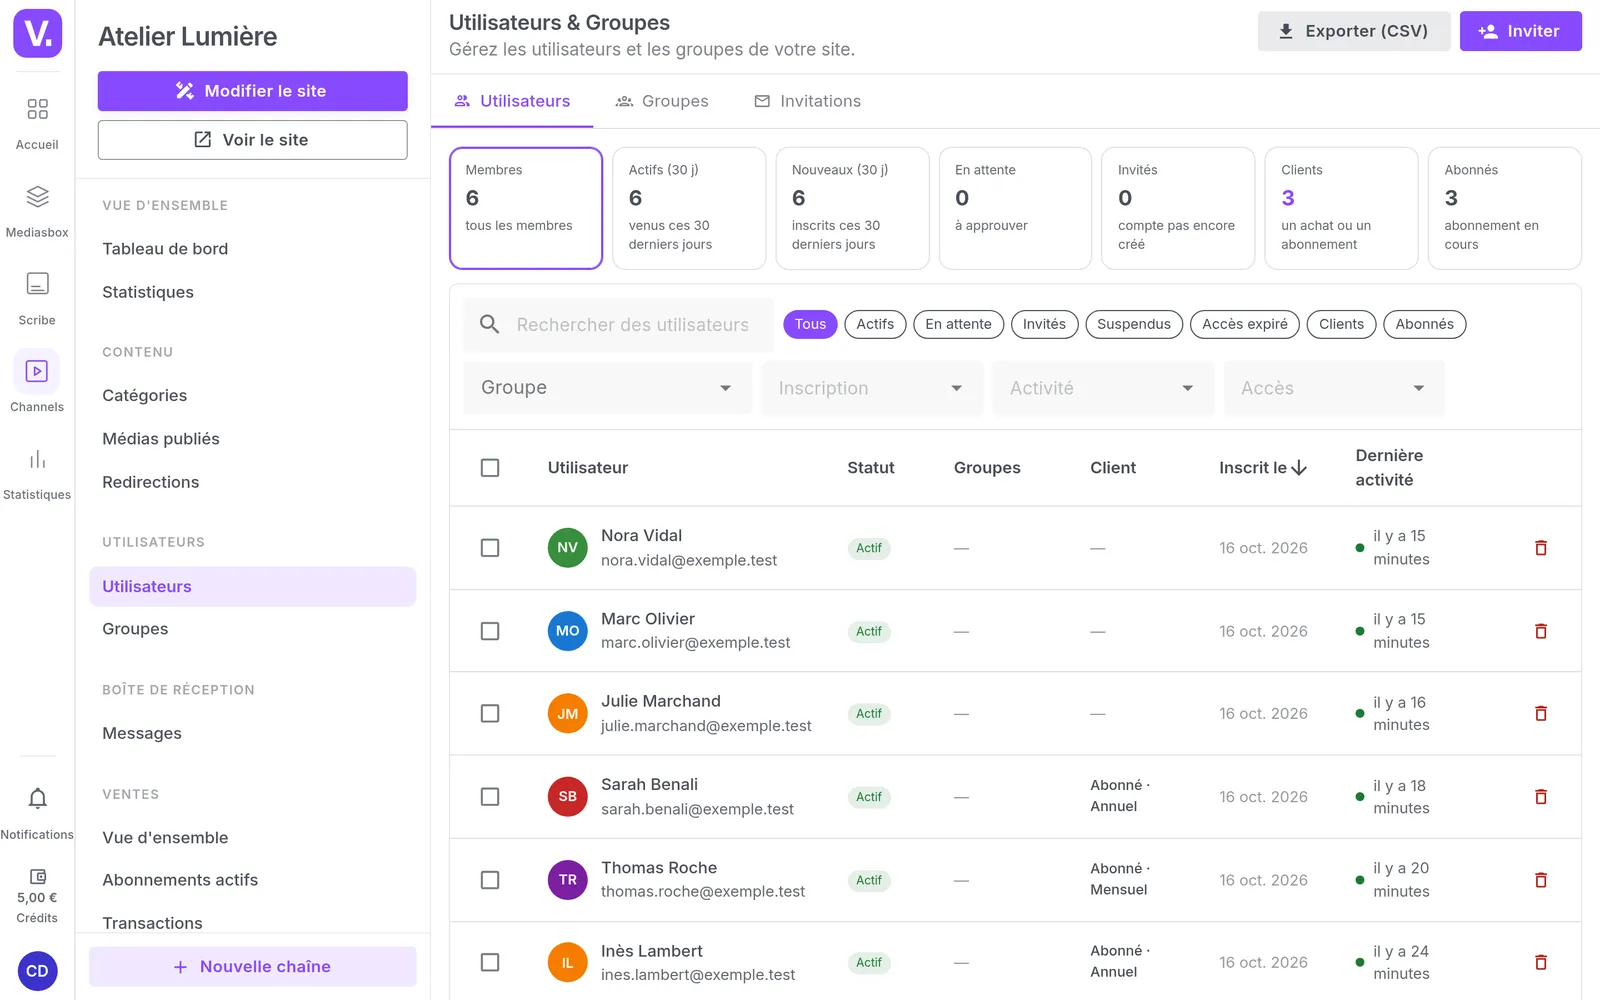Image resolution: width=1600 pixels, height=1000 pixels.
Task: Delete user Marc Olivier with trash icon
Action: pyautogui.click(x=1541, y=631)
